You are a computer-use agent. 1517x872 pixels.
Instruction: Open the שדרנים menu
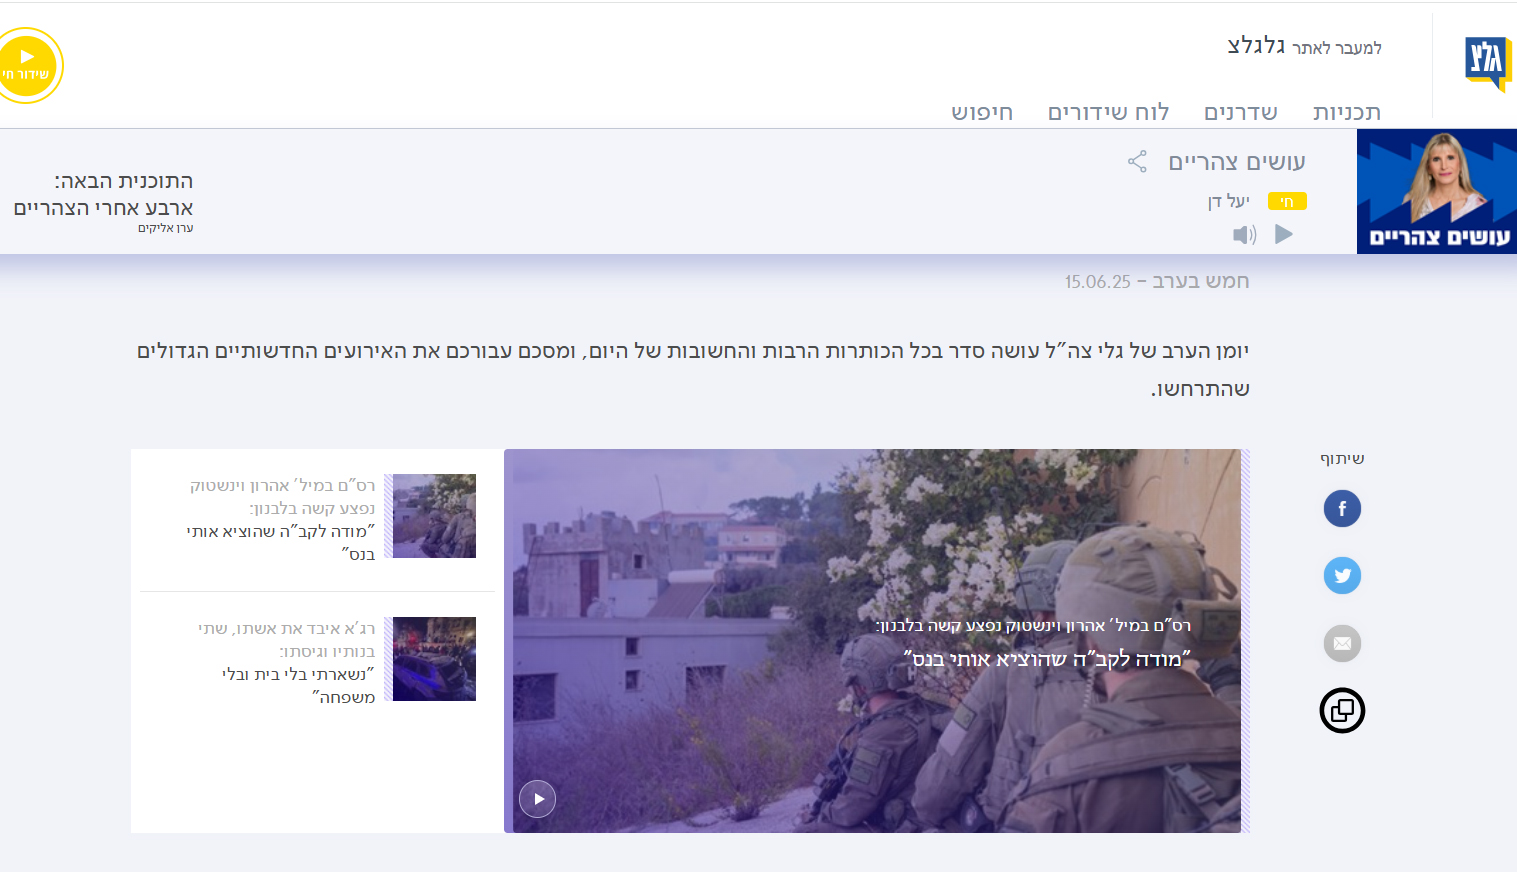(1240, 113)
